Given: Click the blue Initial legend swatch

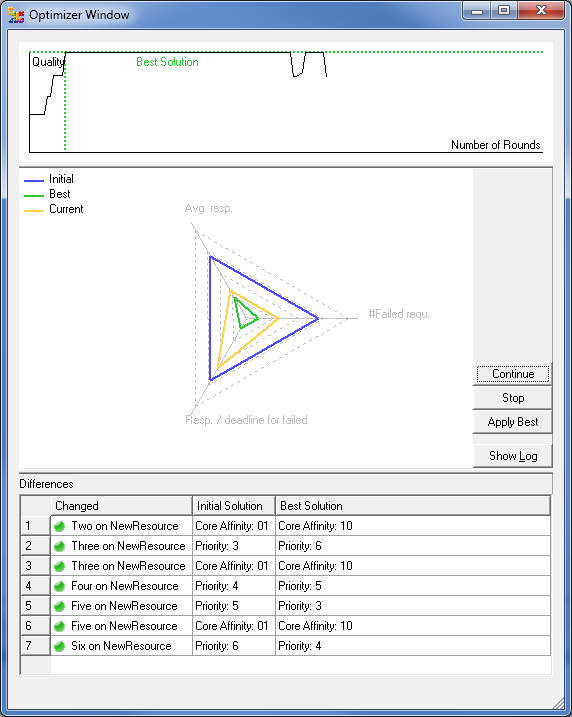Looking at the screenshot, I should coord(34,181).
